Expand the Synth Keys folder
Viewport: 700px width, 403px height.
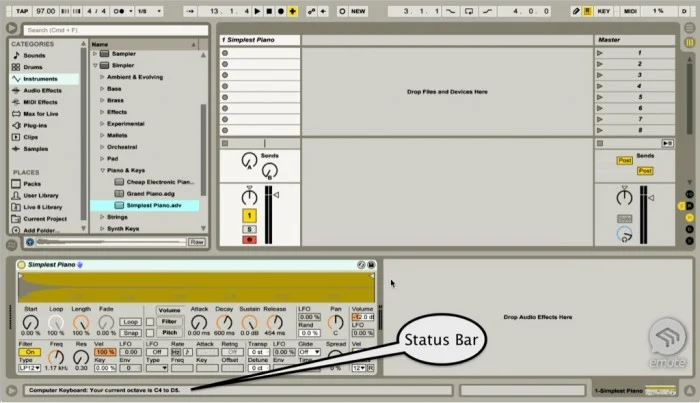tap(102, 229)
